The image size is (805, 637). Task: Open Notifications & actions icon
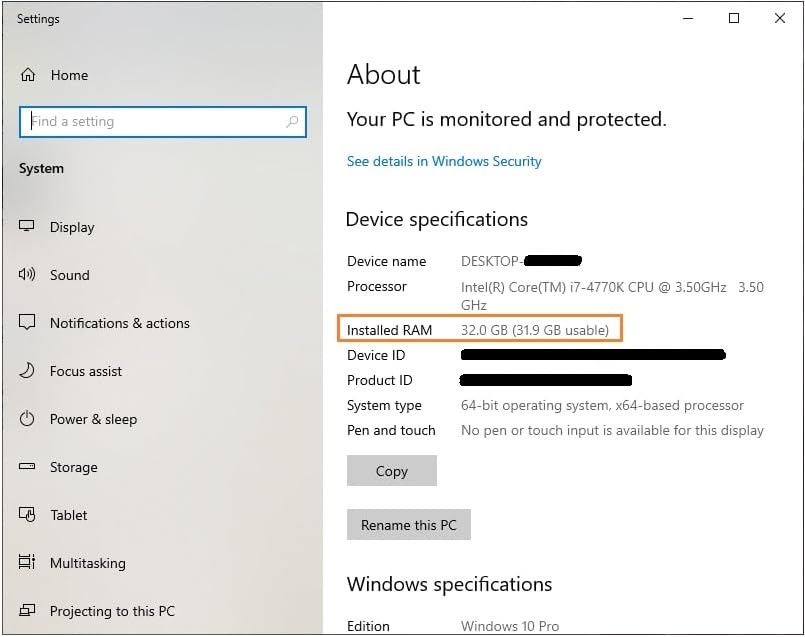pyautogui.click(x=27, y=322)
